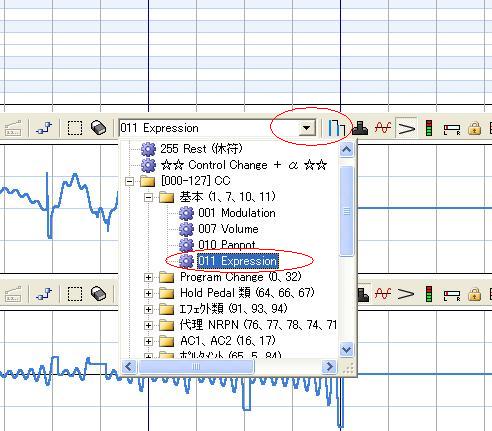Viewport: 492px width, 431px height.
Task: Click the vertical scrollbar down arrow in dropdown
Action: [346, 350]
